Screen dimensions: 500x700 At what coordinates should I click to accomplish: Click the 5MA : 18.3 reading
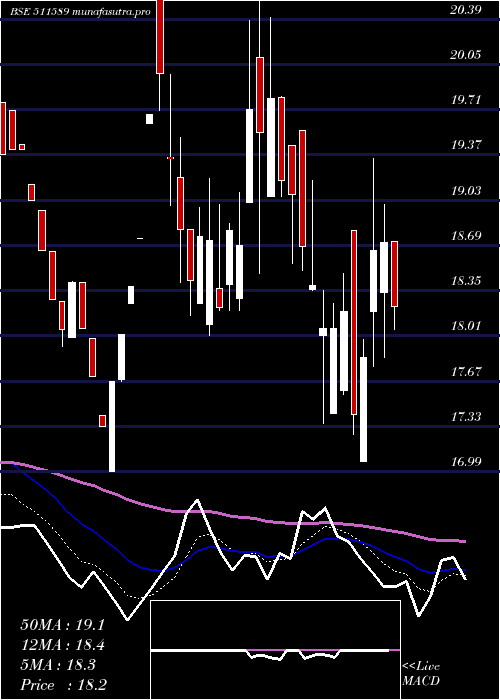pyautogui.click(x=58, y=665)
